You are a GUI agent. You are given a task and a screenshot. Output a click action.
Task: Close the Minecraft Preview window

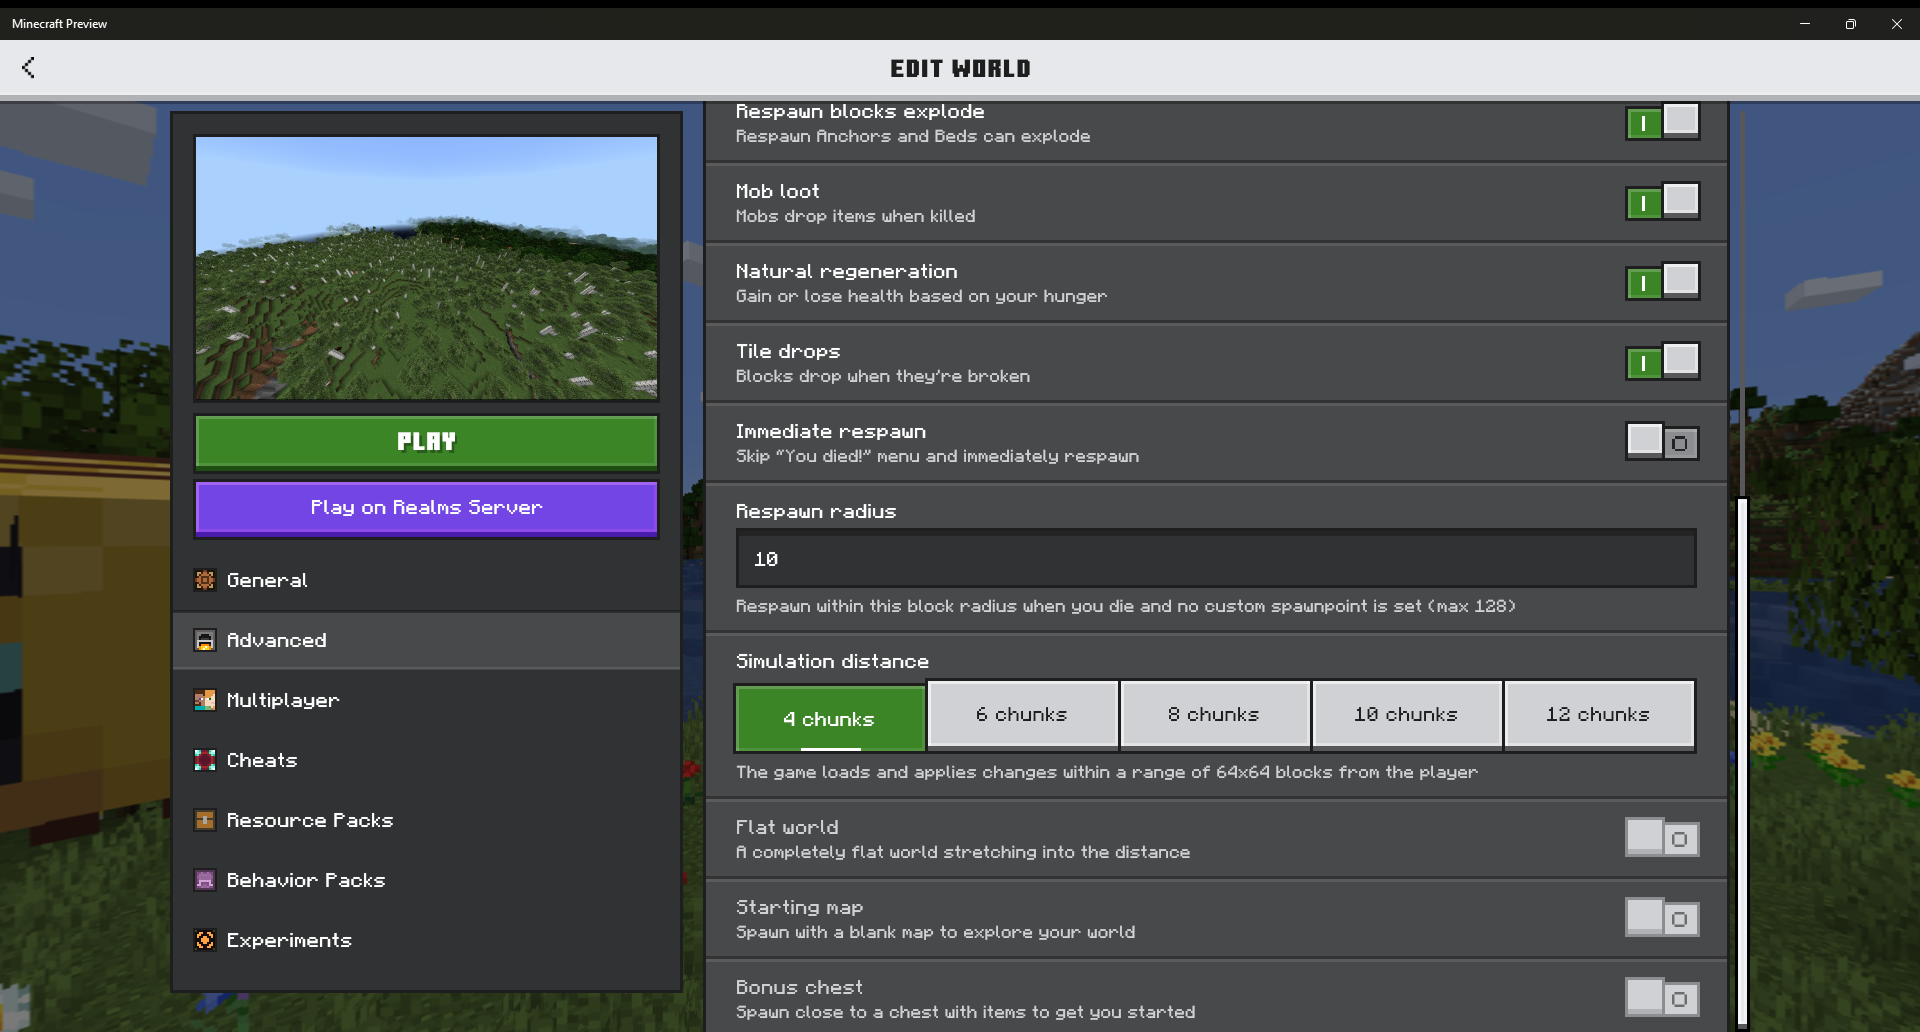coord(1897,24)
